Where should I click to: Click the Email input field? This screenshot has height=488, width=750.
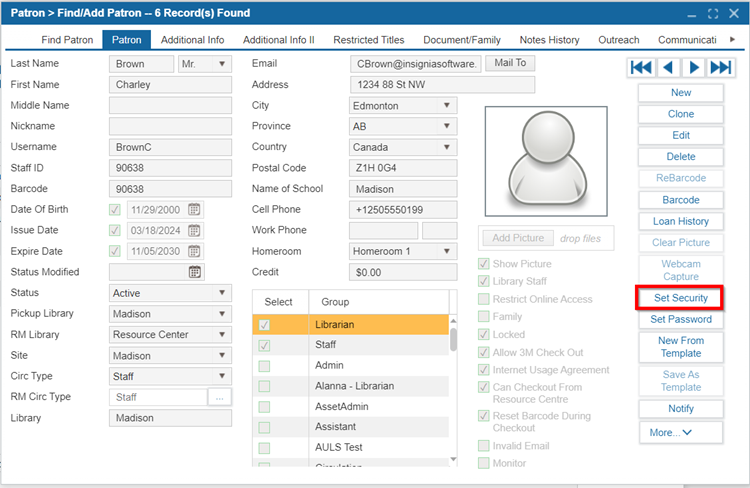pyautogui.click(x=416, y=64)
